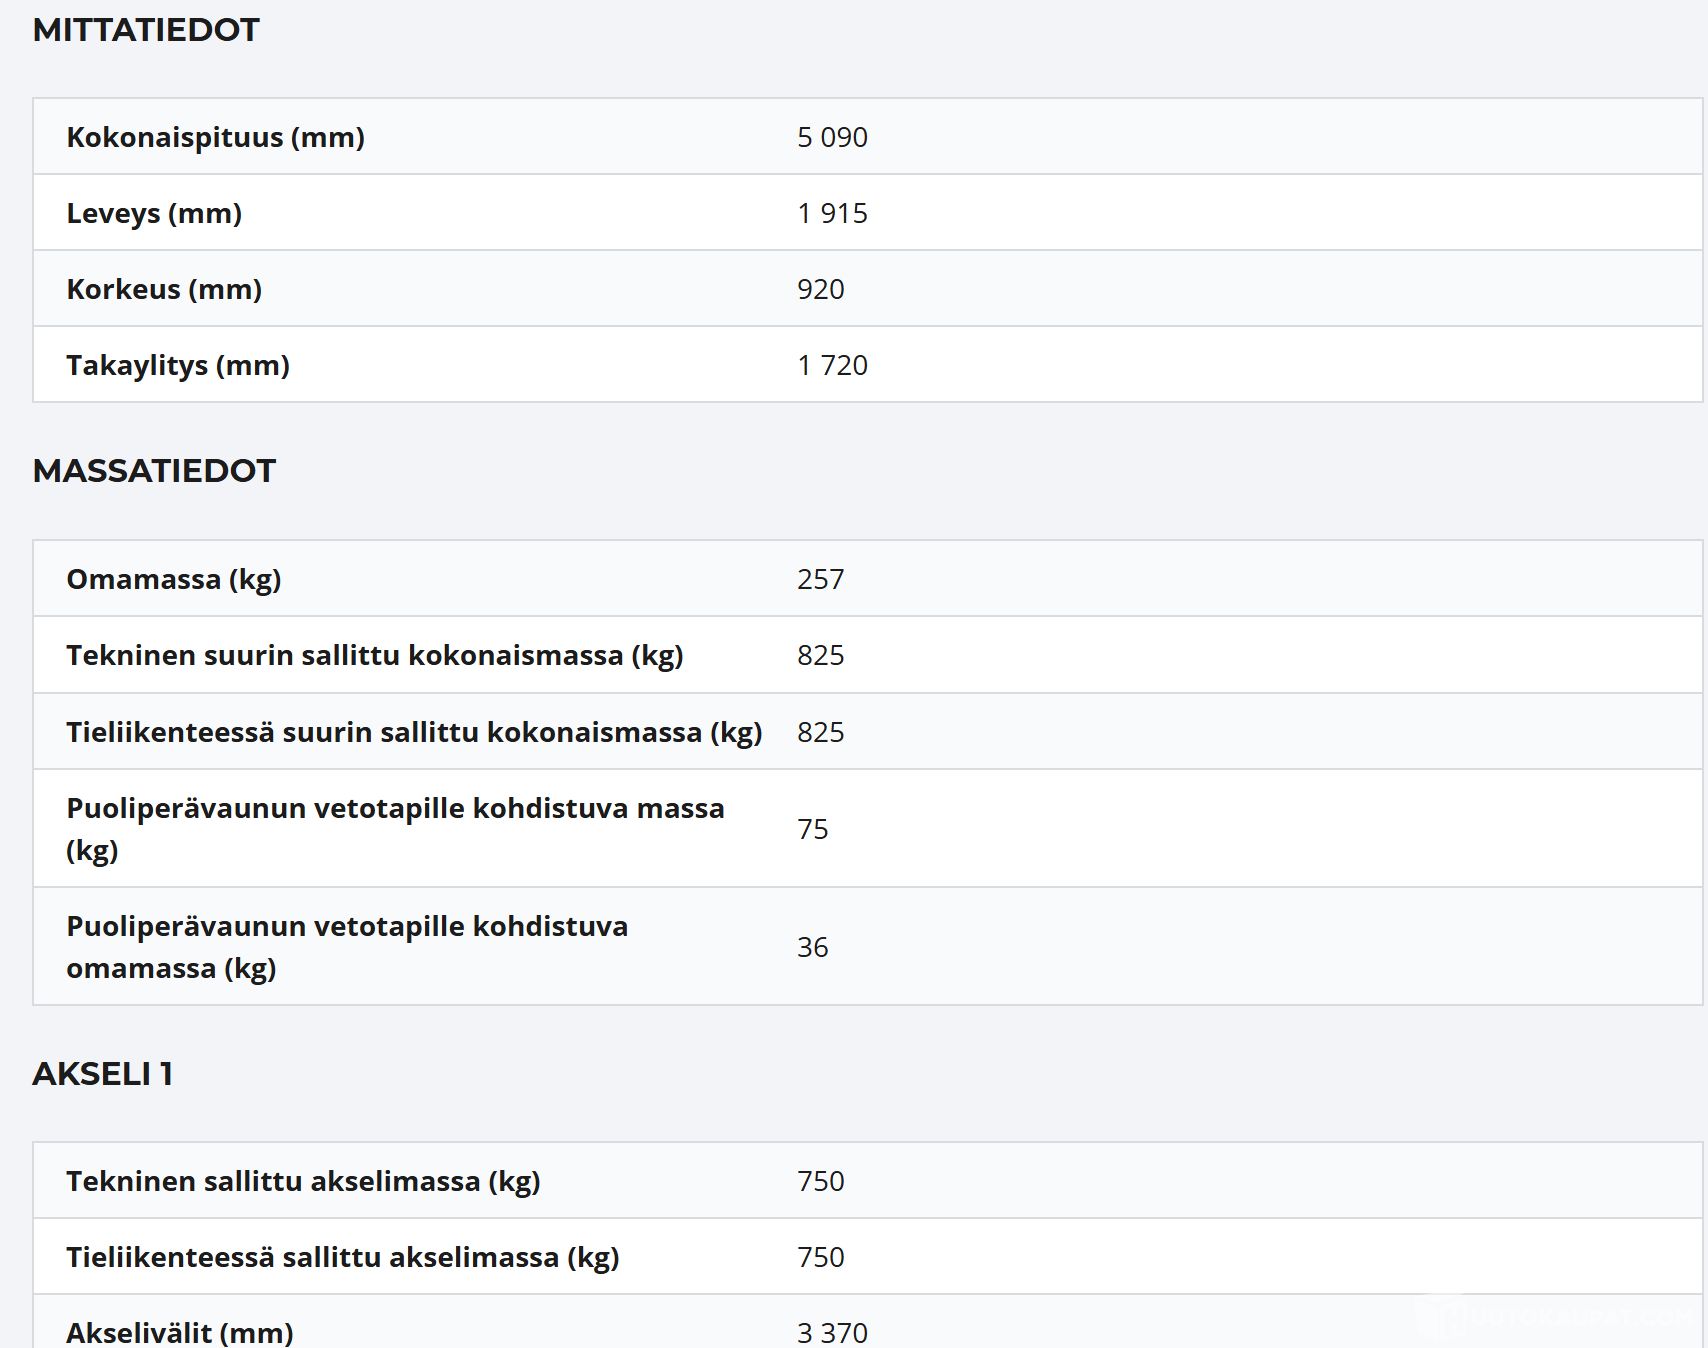
Task: Click the Tieliikenteessä suurin sallittu kokonaismassa label
Action: 414,732
